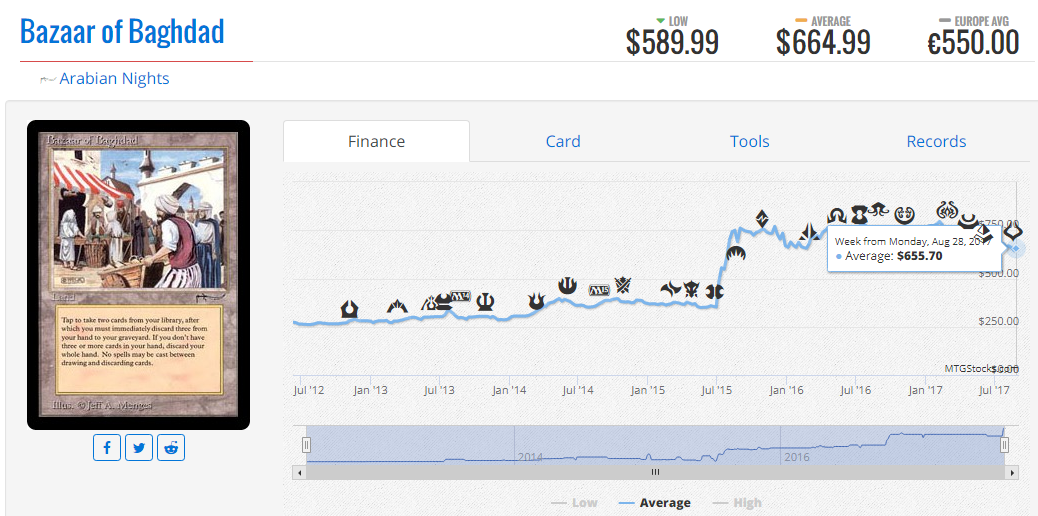The width and height of the screenshot is (1038, 516).
Task: Select the M14 core set marker
Action: [459, 296]
